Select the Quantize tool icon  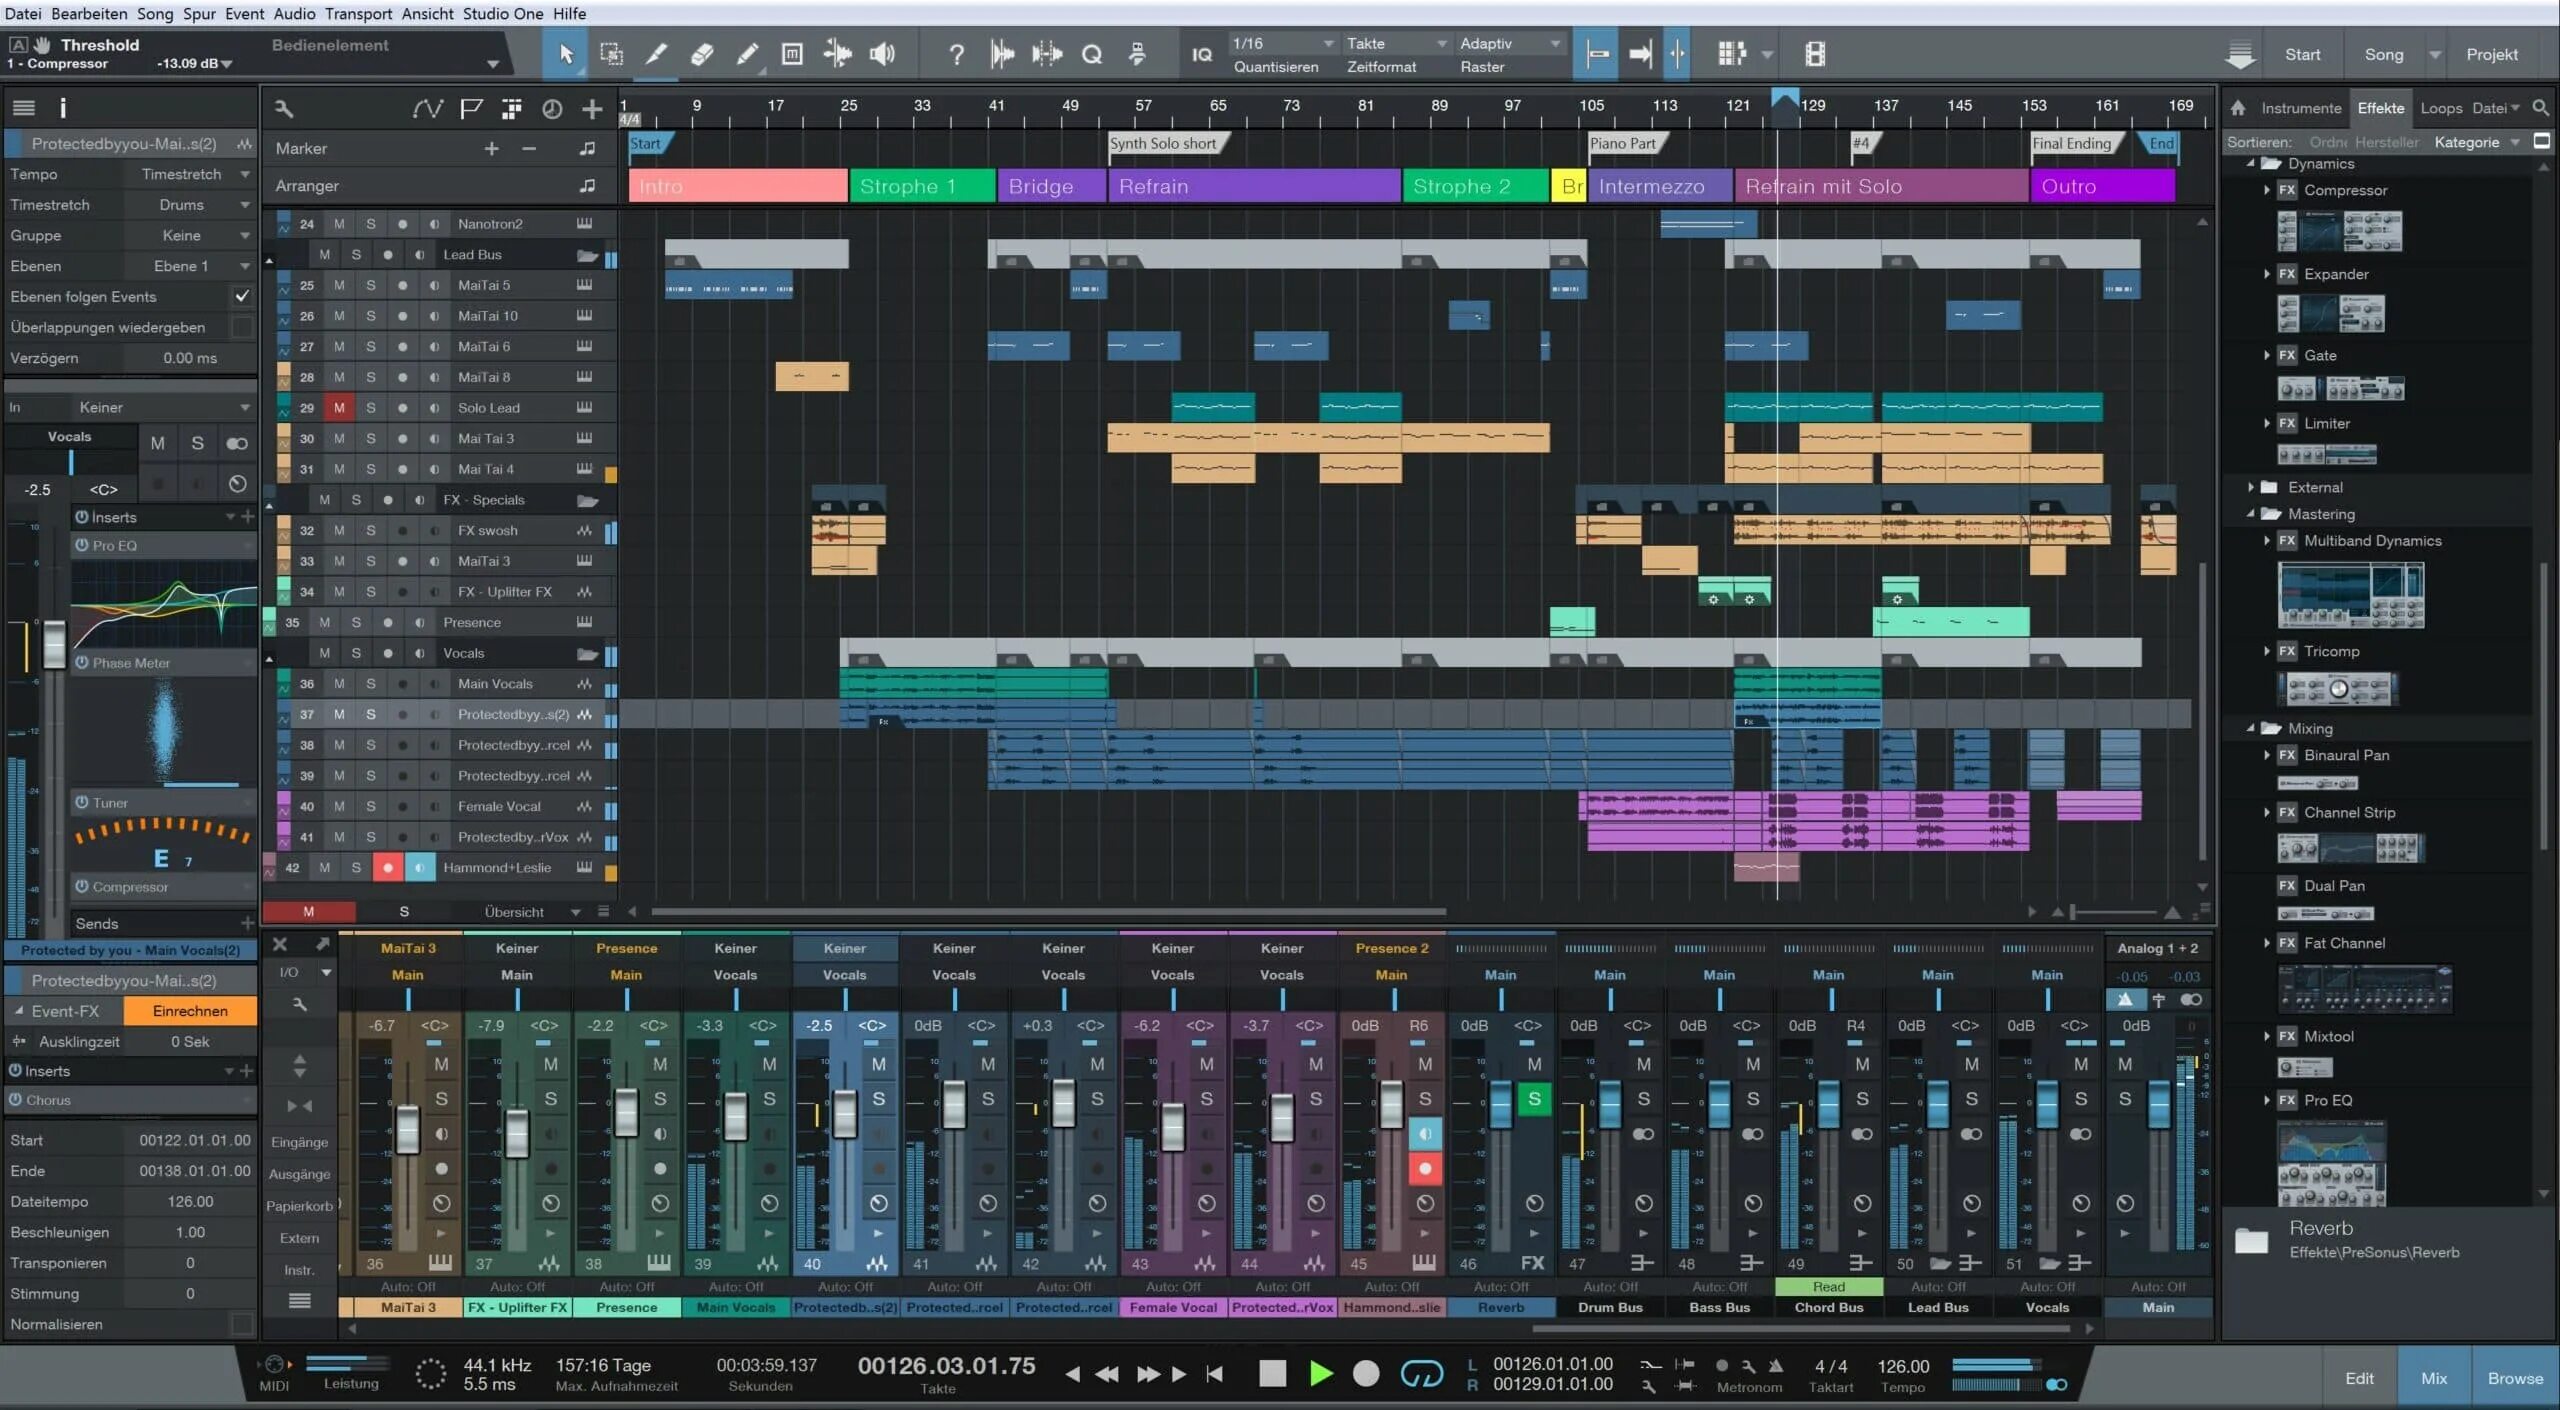[1093, 54]
